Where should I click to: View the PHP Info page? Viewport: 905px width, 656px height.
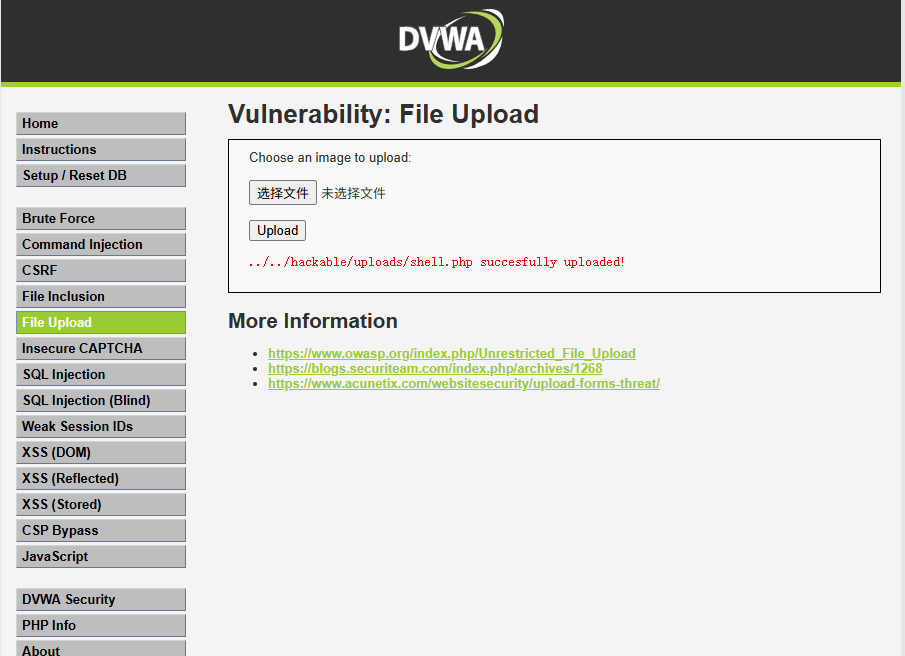point(100,625)
